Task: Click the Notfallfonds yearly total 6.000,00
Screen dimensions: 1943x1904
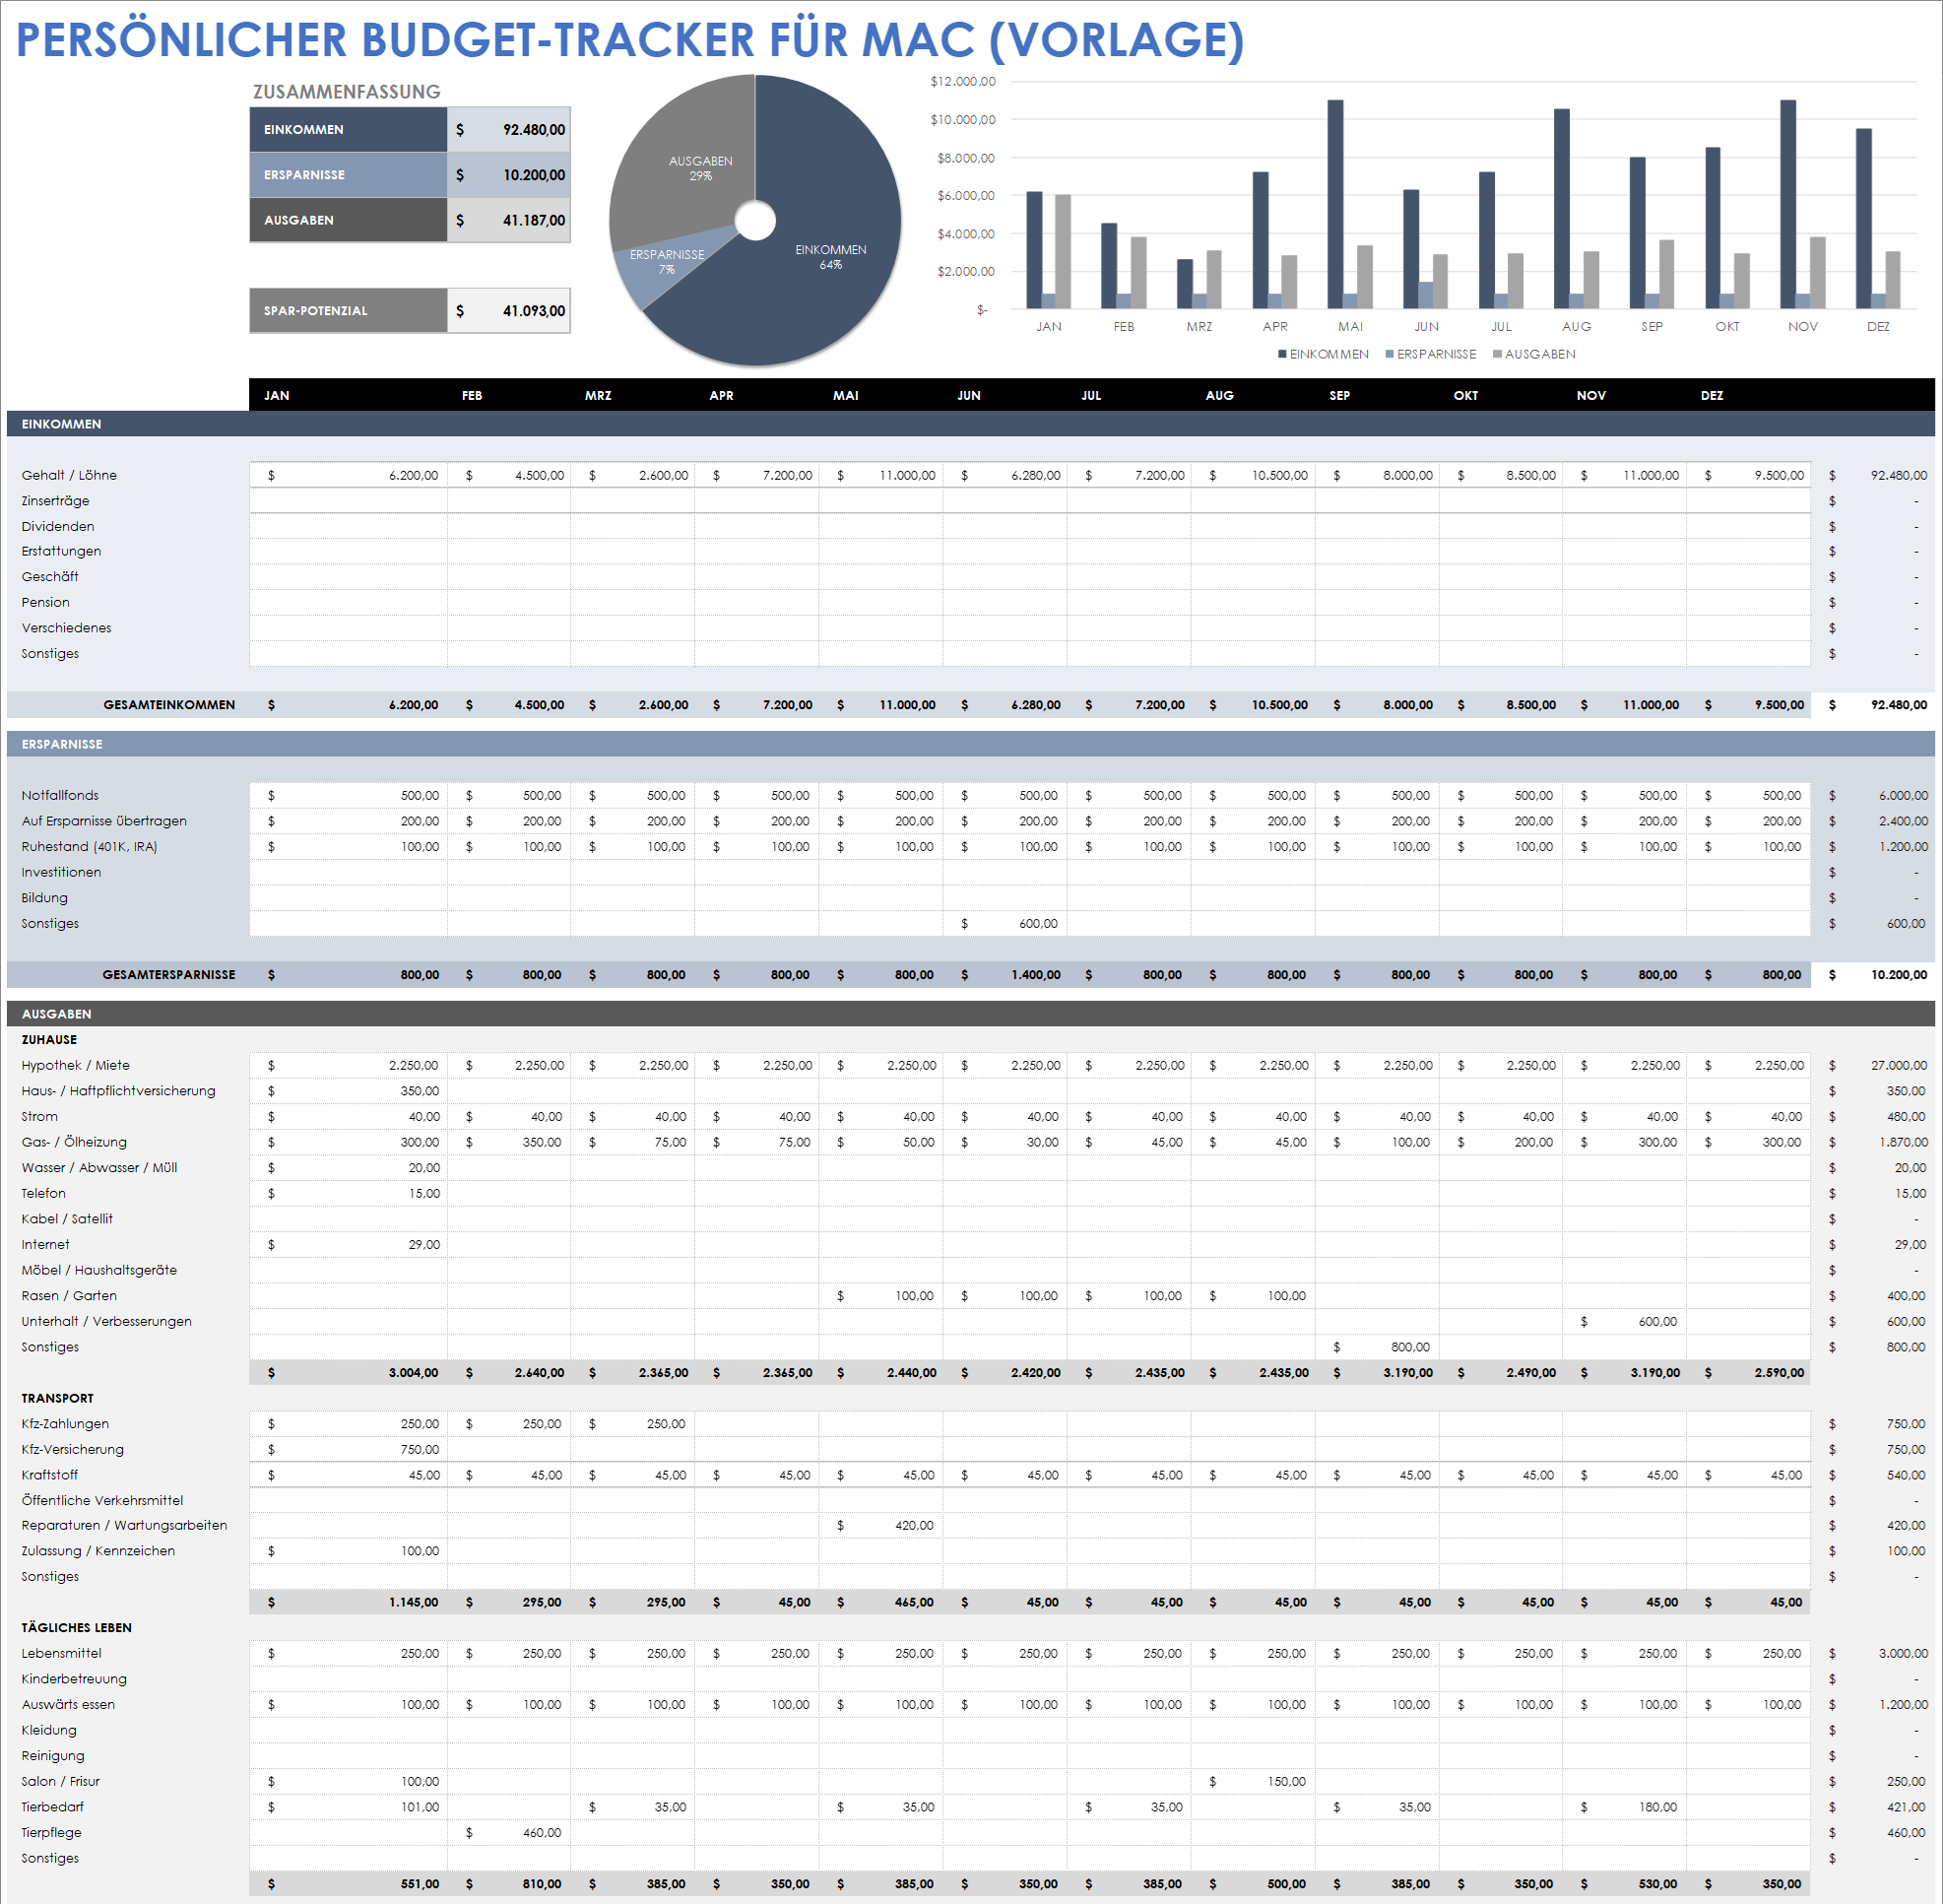Action: coord(1872,796)
